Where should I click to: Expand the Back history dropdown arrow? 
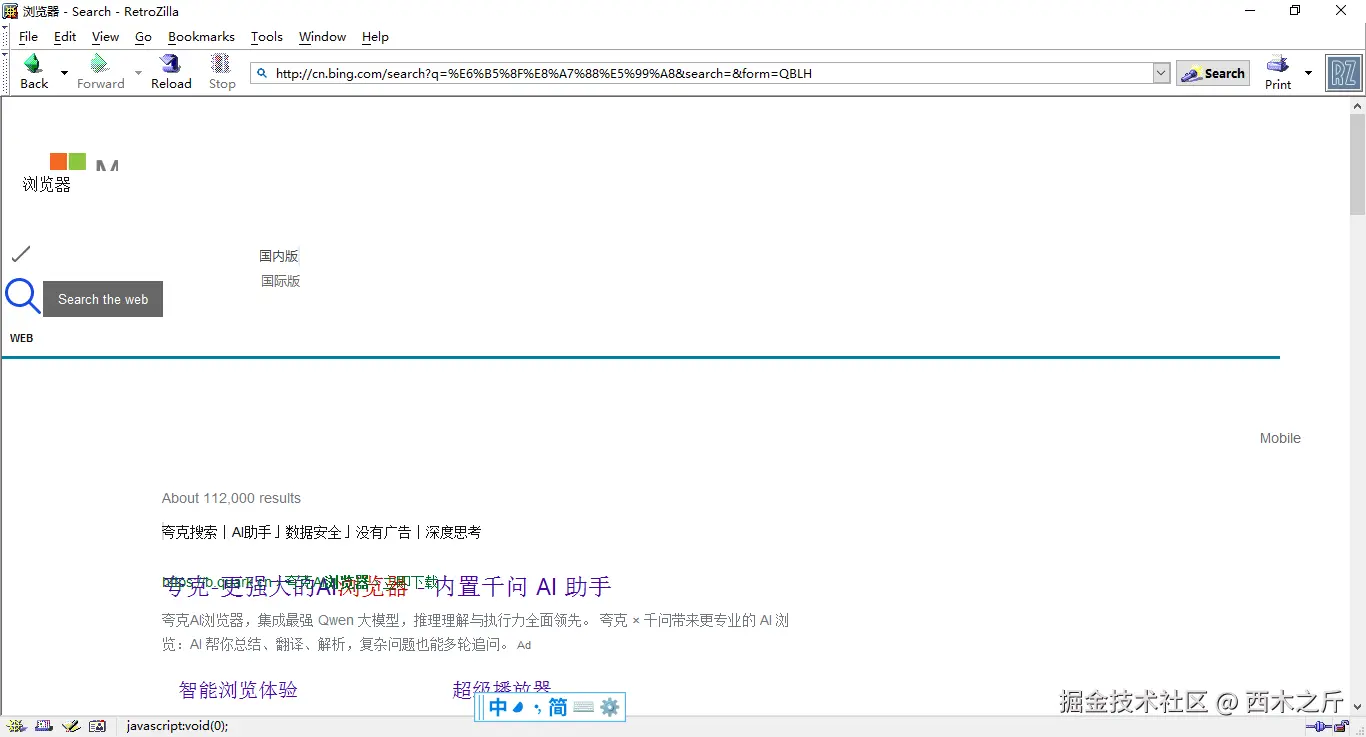(64, 73)
